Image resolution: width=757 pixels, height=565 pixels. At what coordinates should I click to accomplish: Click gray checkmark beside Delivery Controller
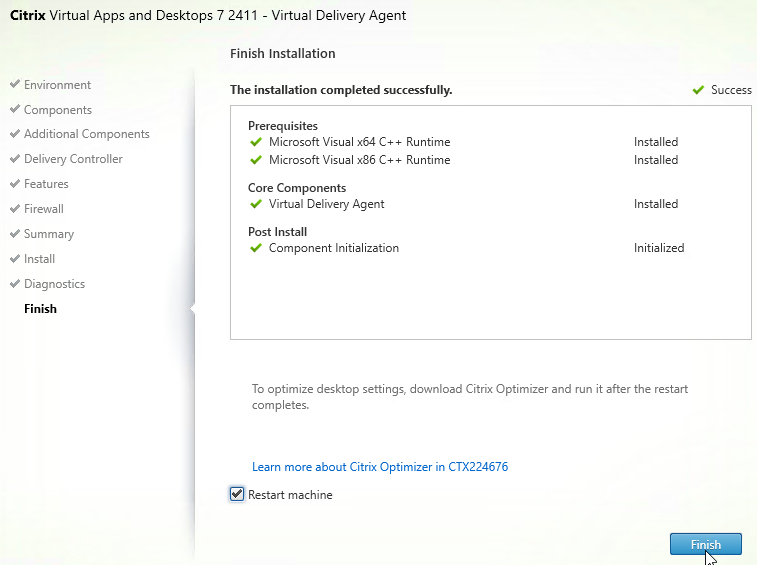[15, 158]
